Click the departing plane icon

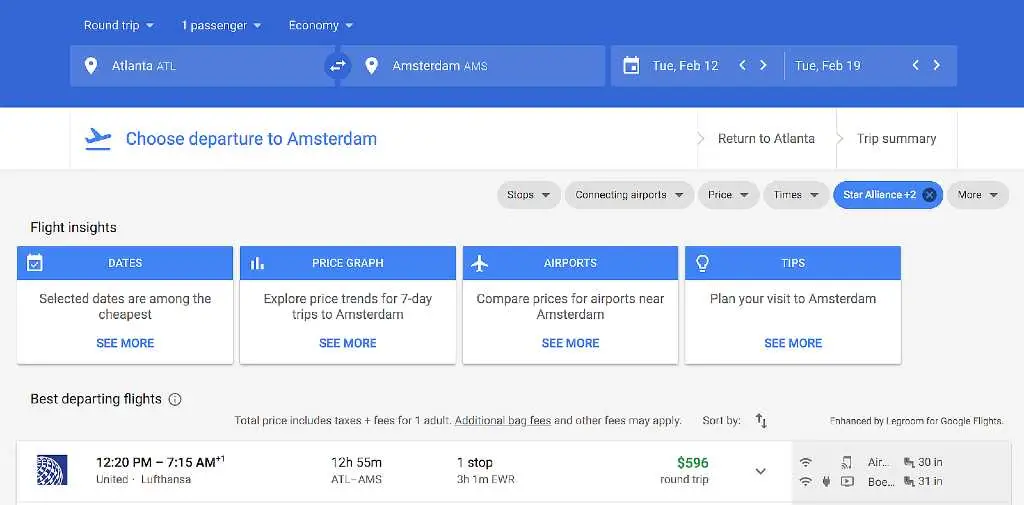tap(98, 139)
